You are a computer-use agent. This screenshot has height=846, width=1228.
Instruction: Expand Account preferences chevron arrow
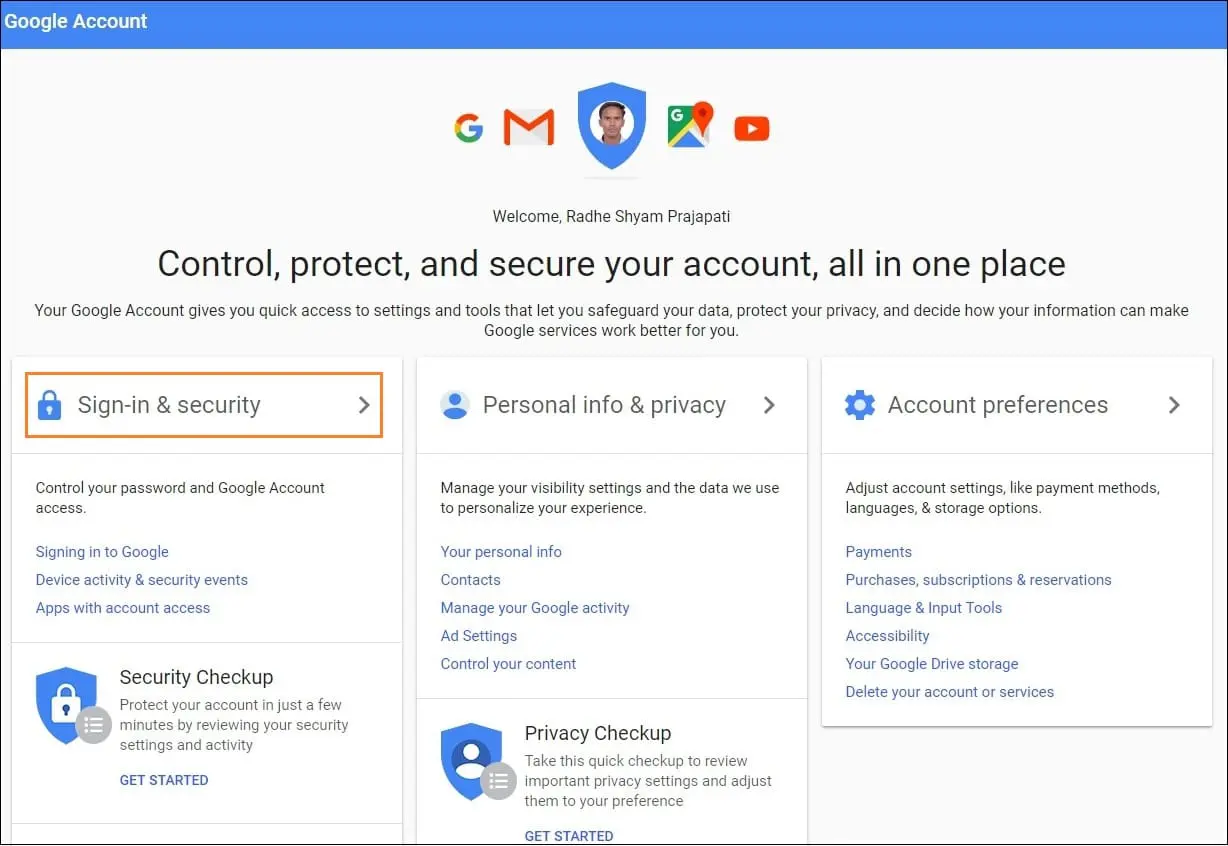(x=1174, y=405)
